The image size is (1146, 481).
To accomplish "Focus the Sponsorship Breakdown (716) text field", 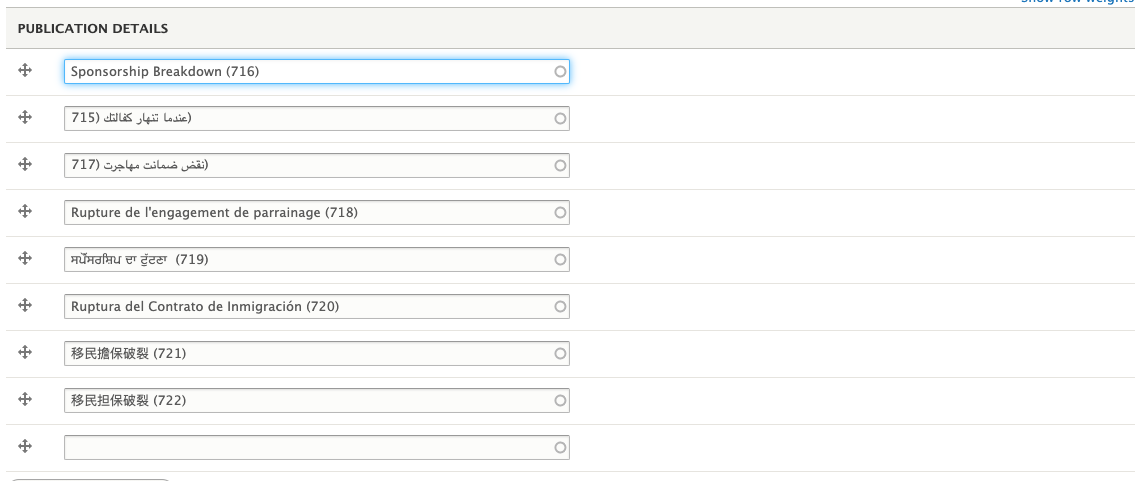I will (316, 72).
